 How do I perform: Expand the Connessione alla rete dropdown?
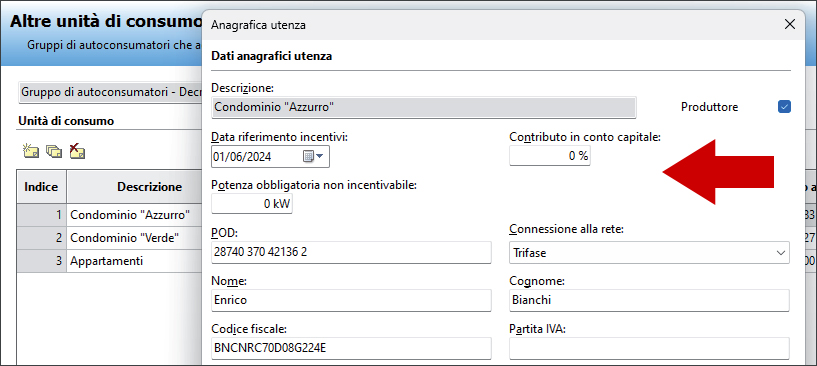(649, 252)
